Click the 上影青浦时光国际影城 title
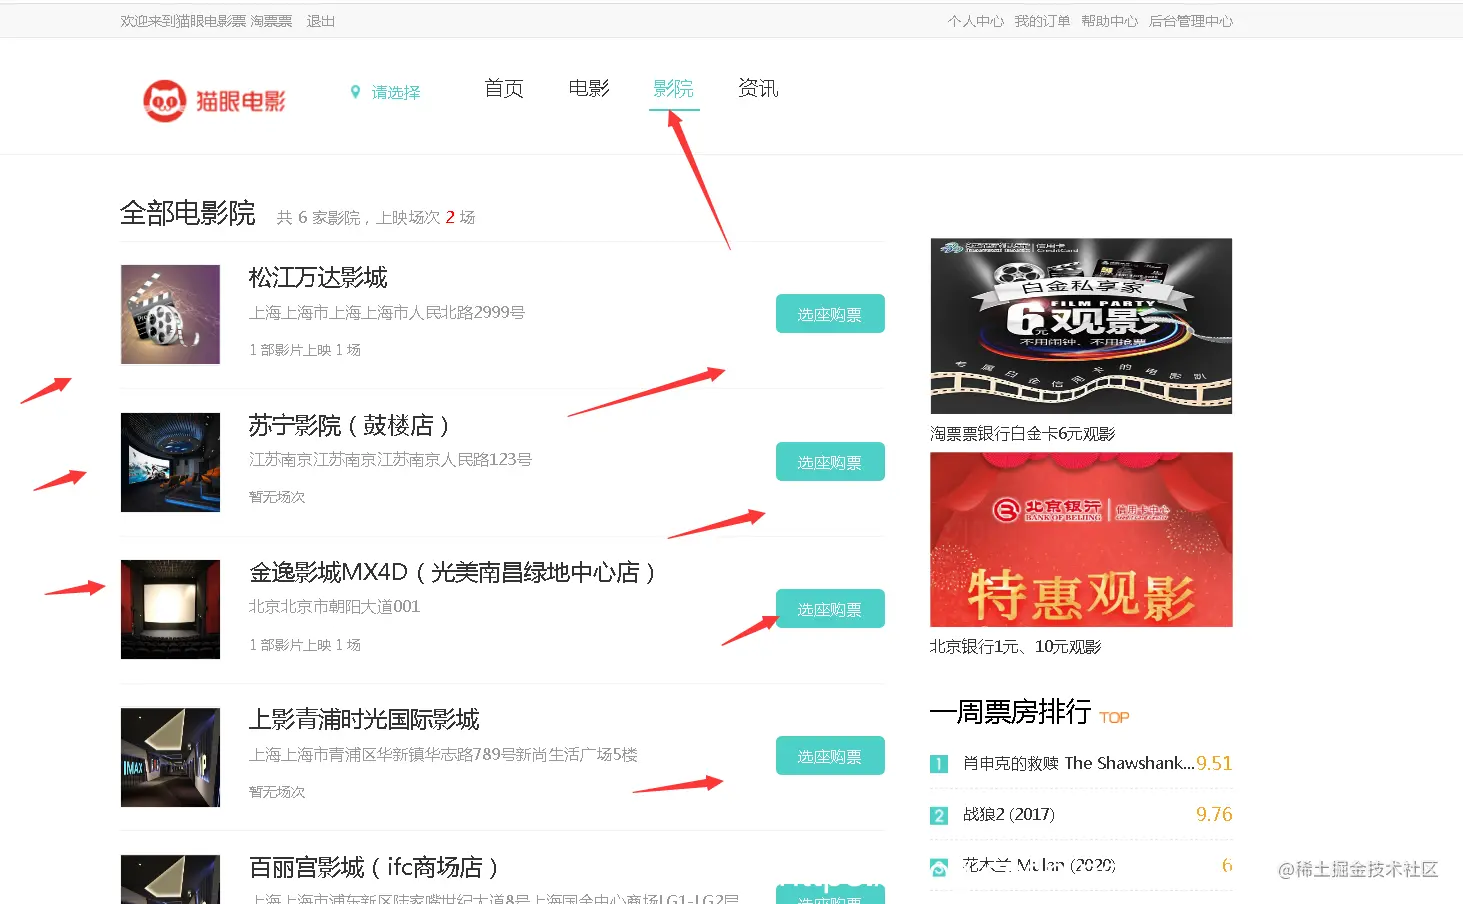Image resolution: width=1463 pixels, height=904 pixels. 364,719
